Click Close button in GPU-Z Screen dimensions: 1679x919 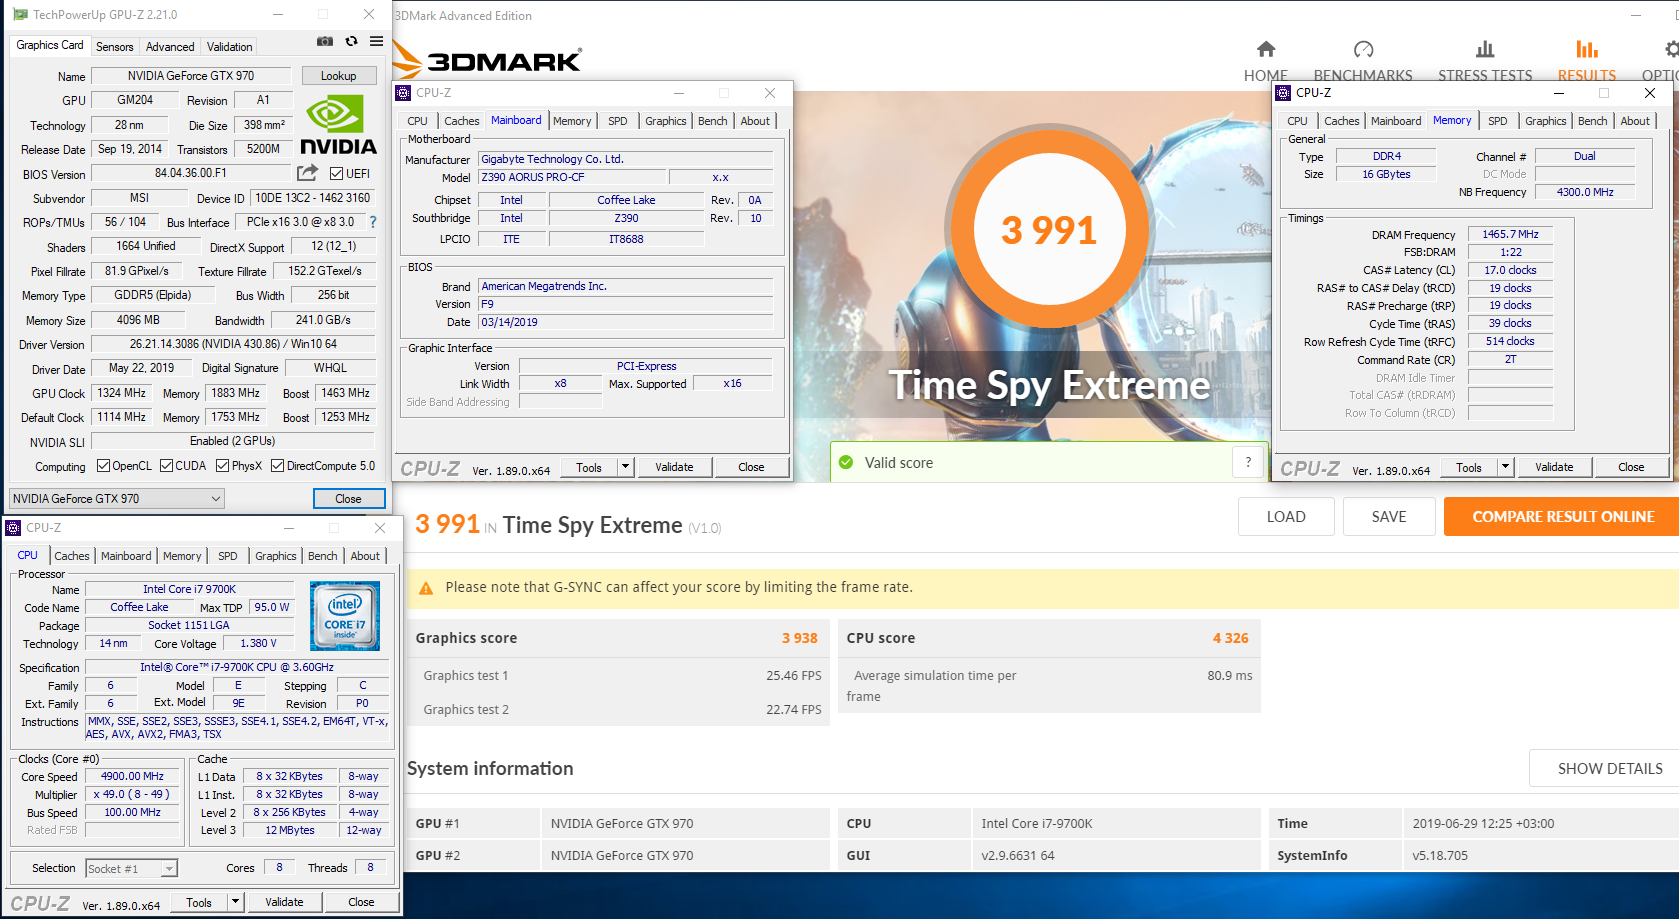click(348, 499)
